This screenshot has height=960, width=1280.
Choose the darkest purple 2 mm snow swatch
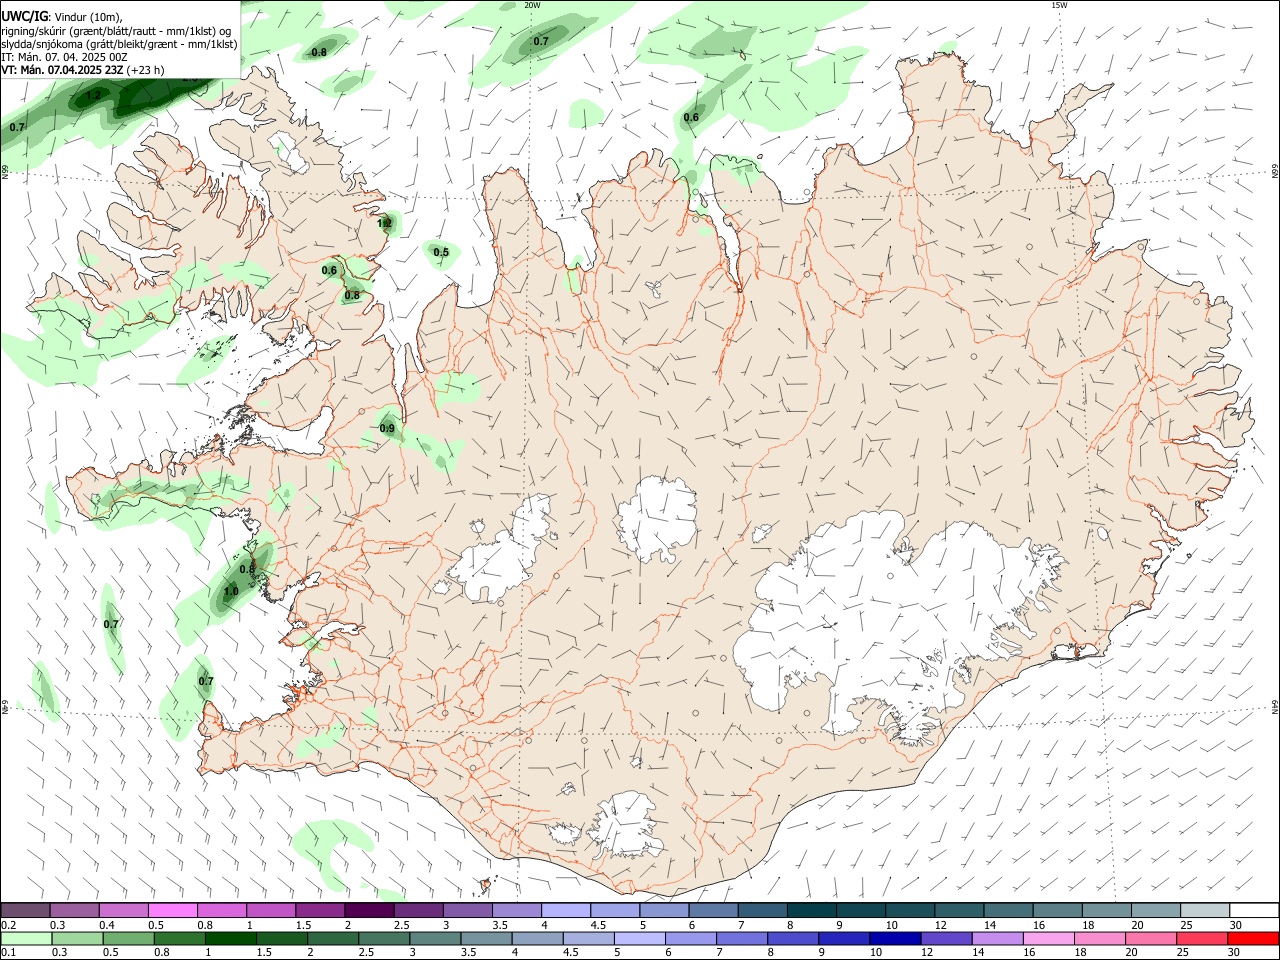[369, 911]
